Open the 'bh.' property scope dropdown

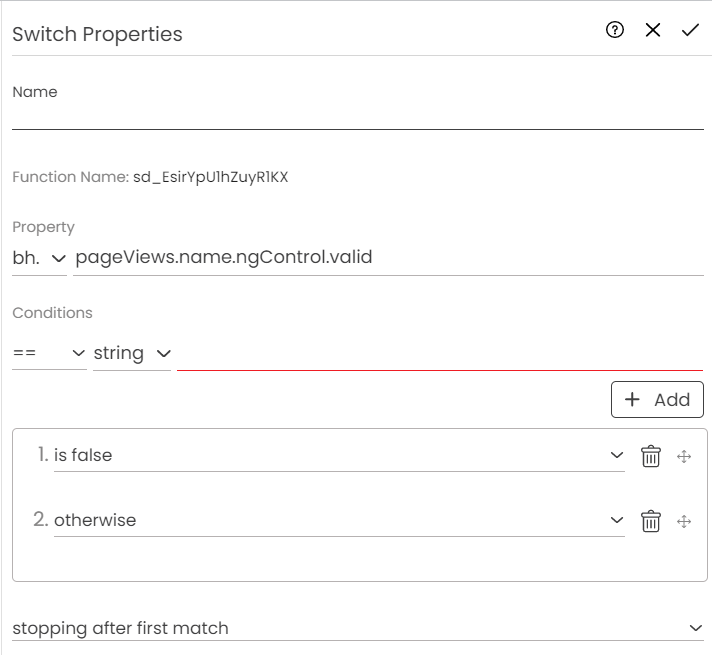point(39,258)
